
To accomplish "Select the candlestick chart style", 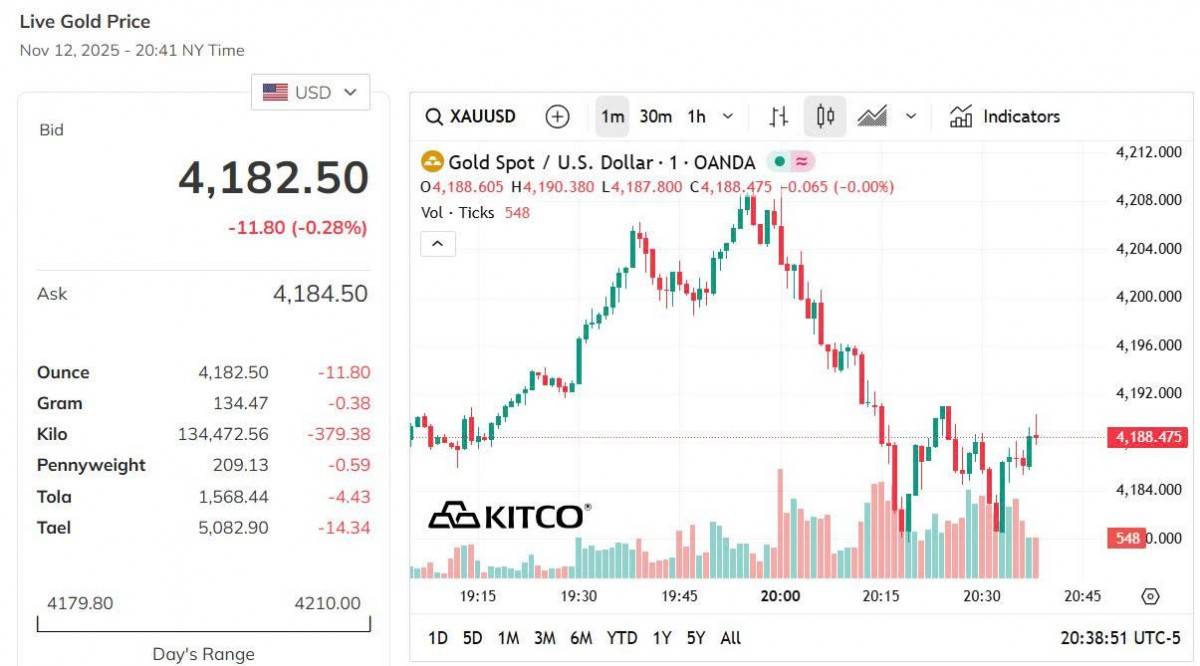I will tap(823, 117).
